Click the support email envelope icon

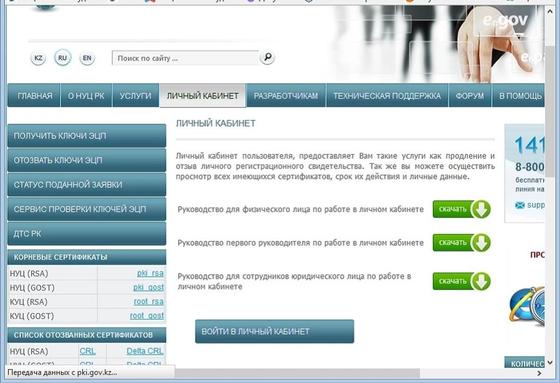click(520, 205)
